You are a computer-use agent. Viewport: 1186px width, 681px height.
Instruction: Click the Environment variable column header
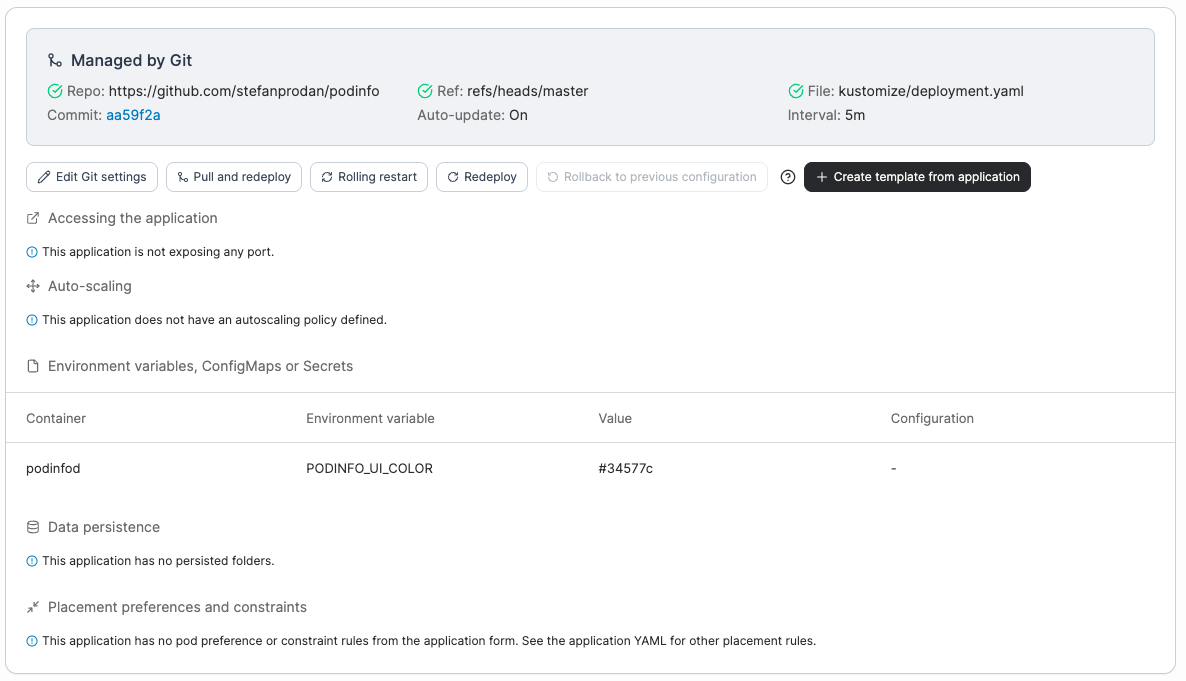370,418
